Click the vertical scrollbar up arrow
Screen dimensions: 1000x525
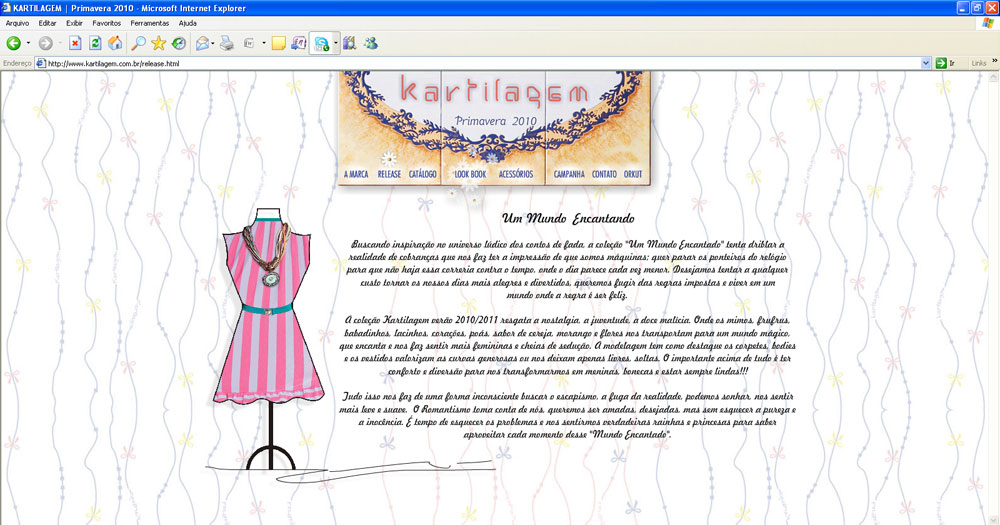[994, 76]
